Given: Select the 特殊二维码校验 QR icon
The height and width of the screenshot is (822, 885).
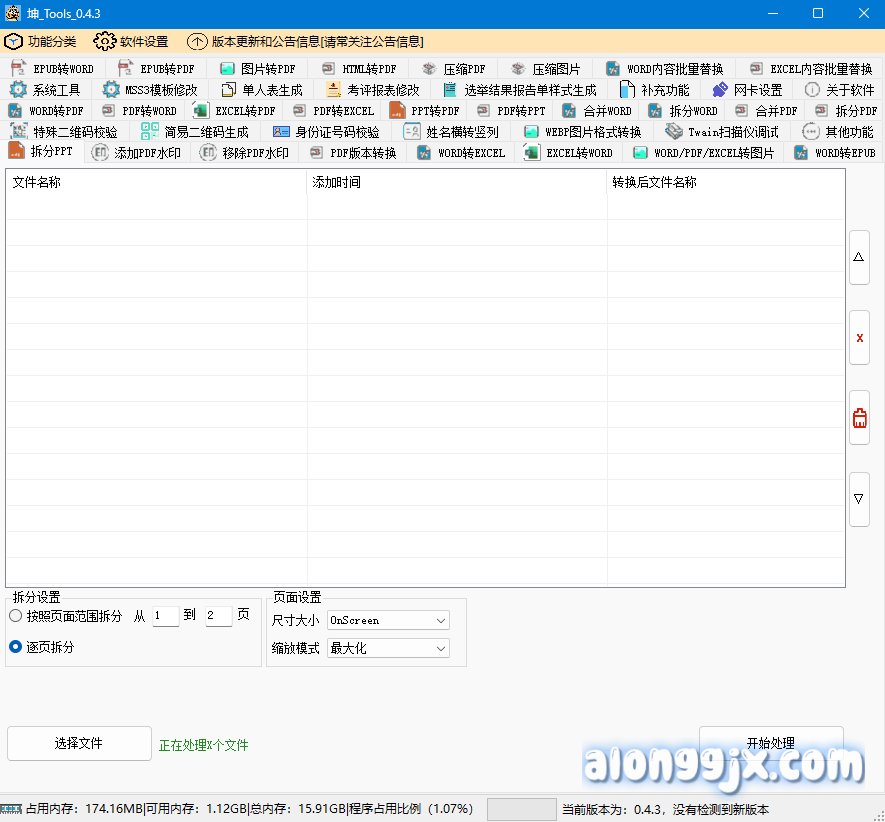Looking at the screenshot, I should pos(18,132).
